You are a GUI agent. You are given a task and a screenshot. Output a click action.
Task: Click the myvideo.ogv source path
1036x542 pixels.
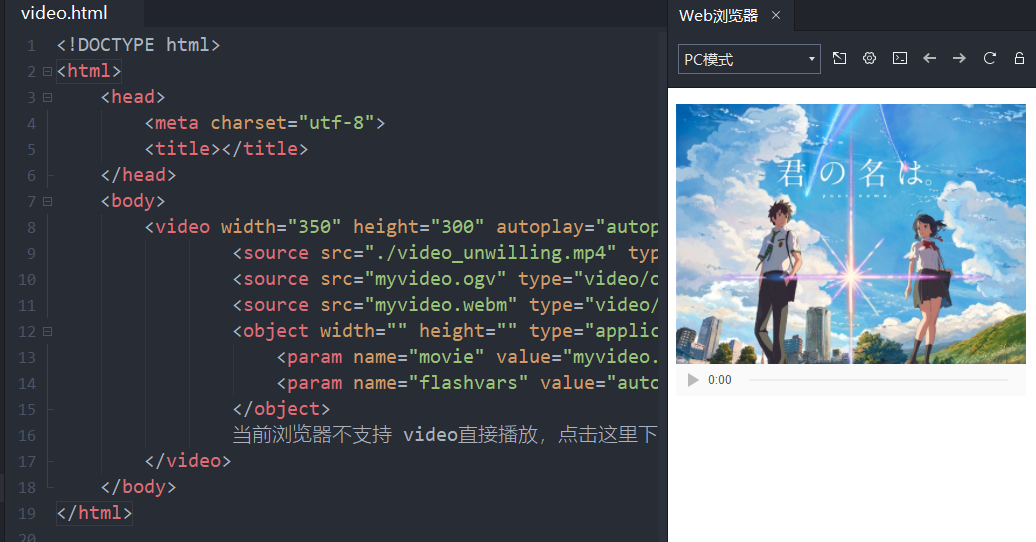coord(435,279)
